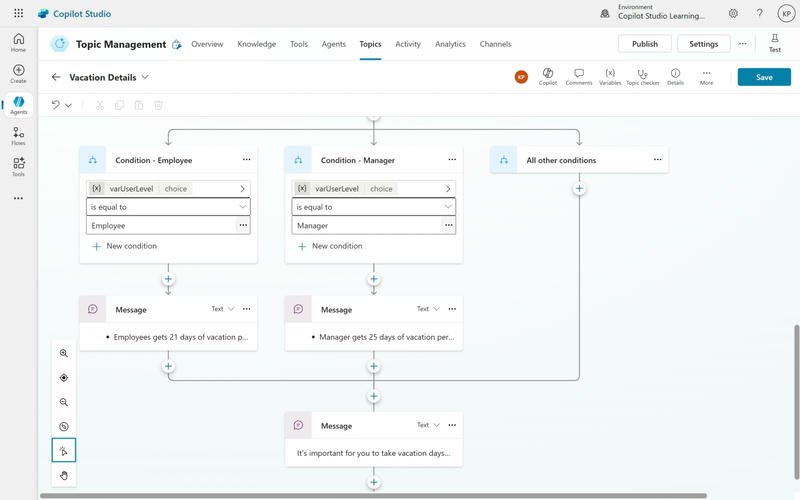Click the Employee value input field
Image resolution: width=800 pixels, height=500 pixels.
pyautogui.click(x=160, y=226)
